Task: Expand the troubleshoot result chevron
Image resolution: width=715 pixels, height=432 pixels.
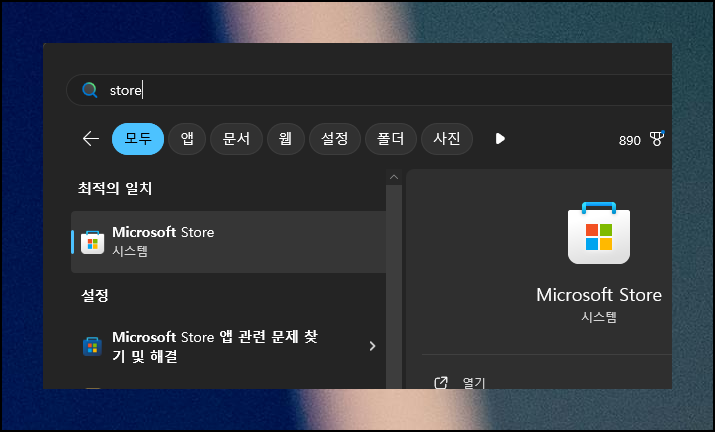Action: pyautogui.click(x=373, y=346)
